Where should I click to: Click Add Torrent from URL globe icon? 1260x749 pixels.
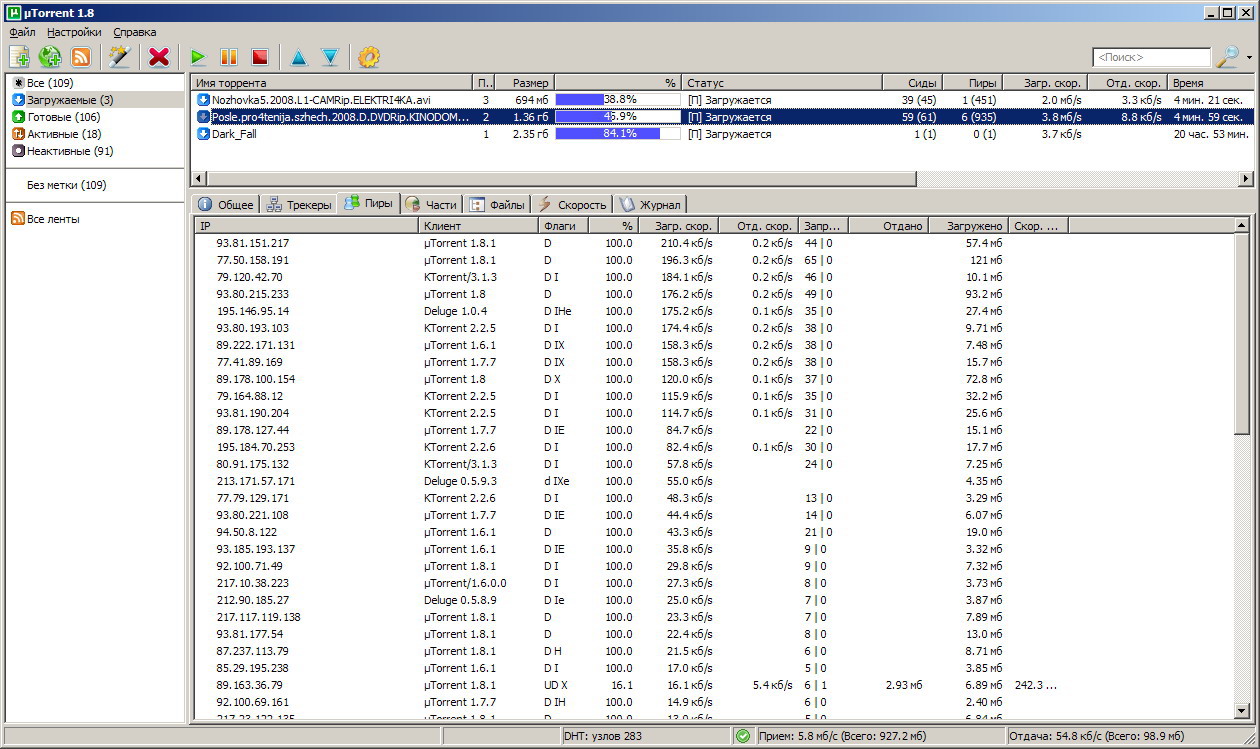click(x=50, y=57)
